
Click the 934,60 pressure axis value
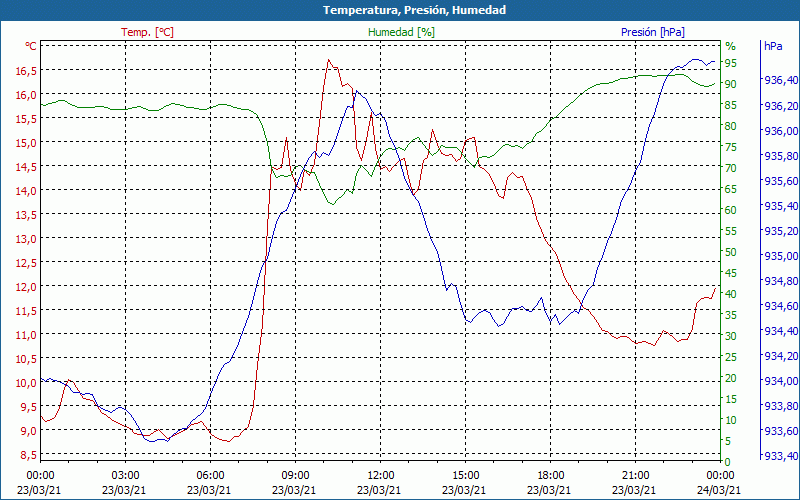pyautogui.click(x=781, y=306)
